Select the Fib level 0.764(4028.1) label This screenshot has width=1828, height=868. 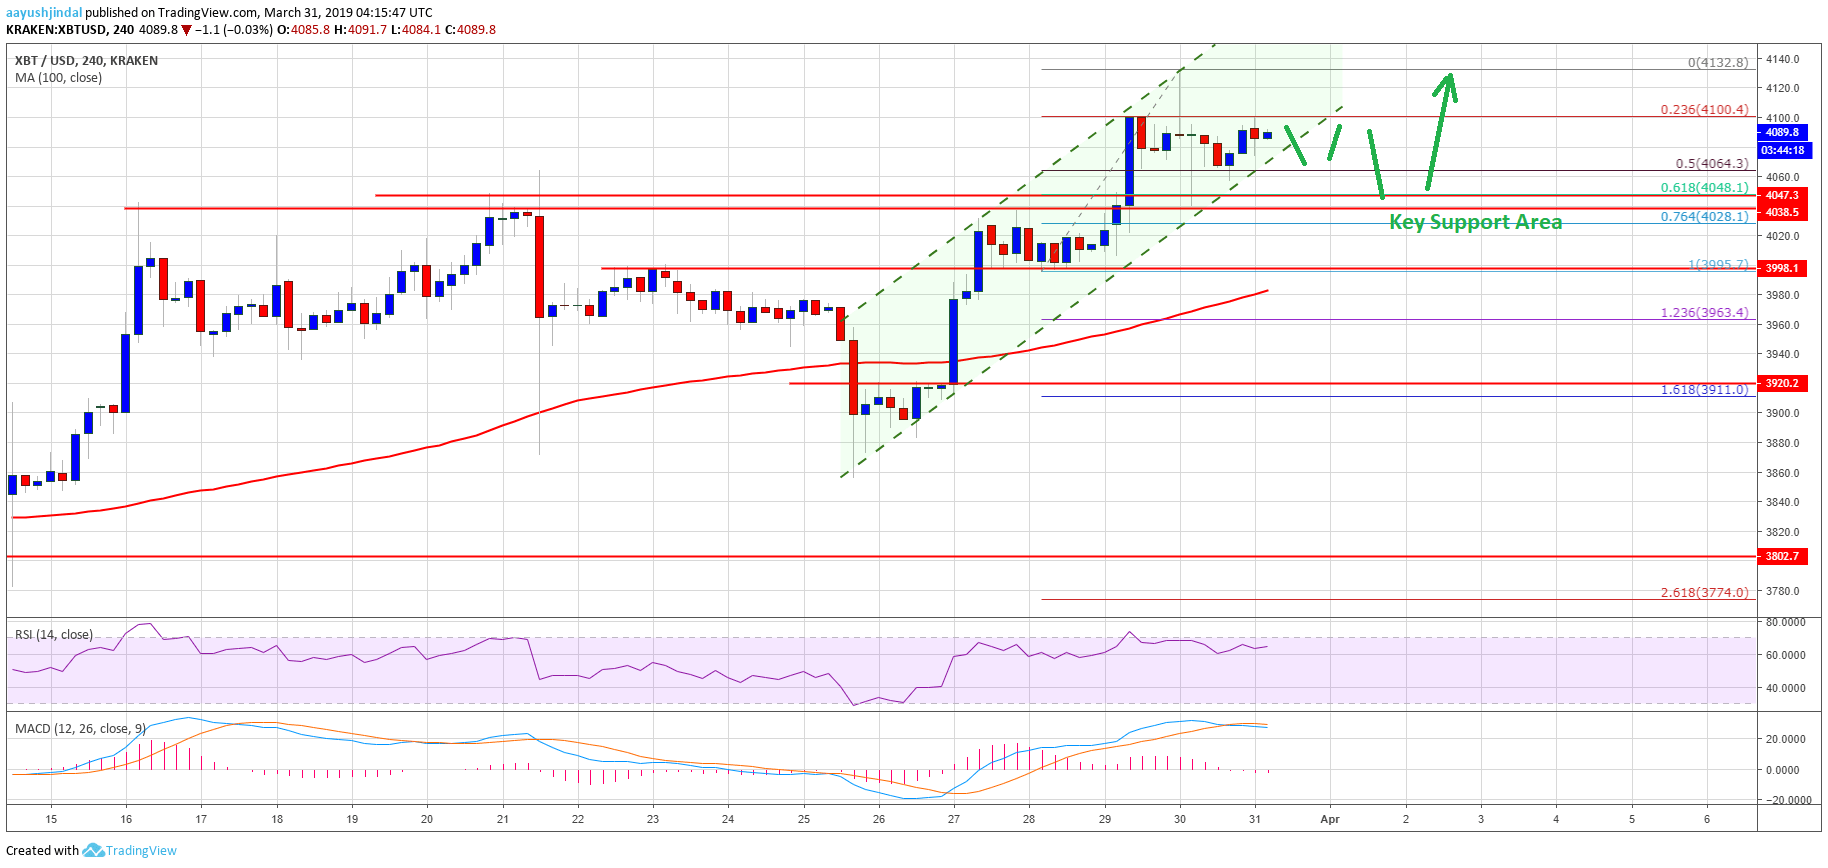pyautogui.click(x=1705, y=217)
